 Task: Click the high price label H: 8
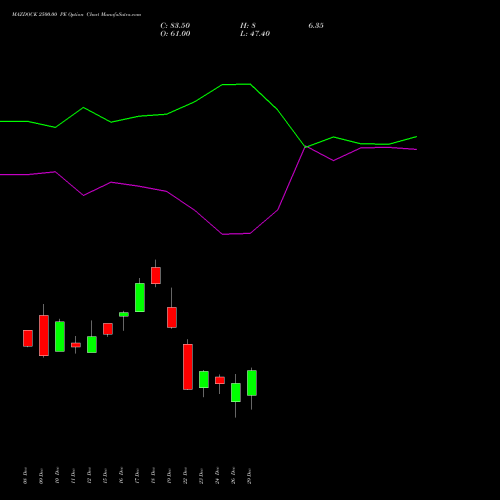248,26
